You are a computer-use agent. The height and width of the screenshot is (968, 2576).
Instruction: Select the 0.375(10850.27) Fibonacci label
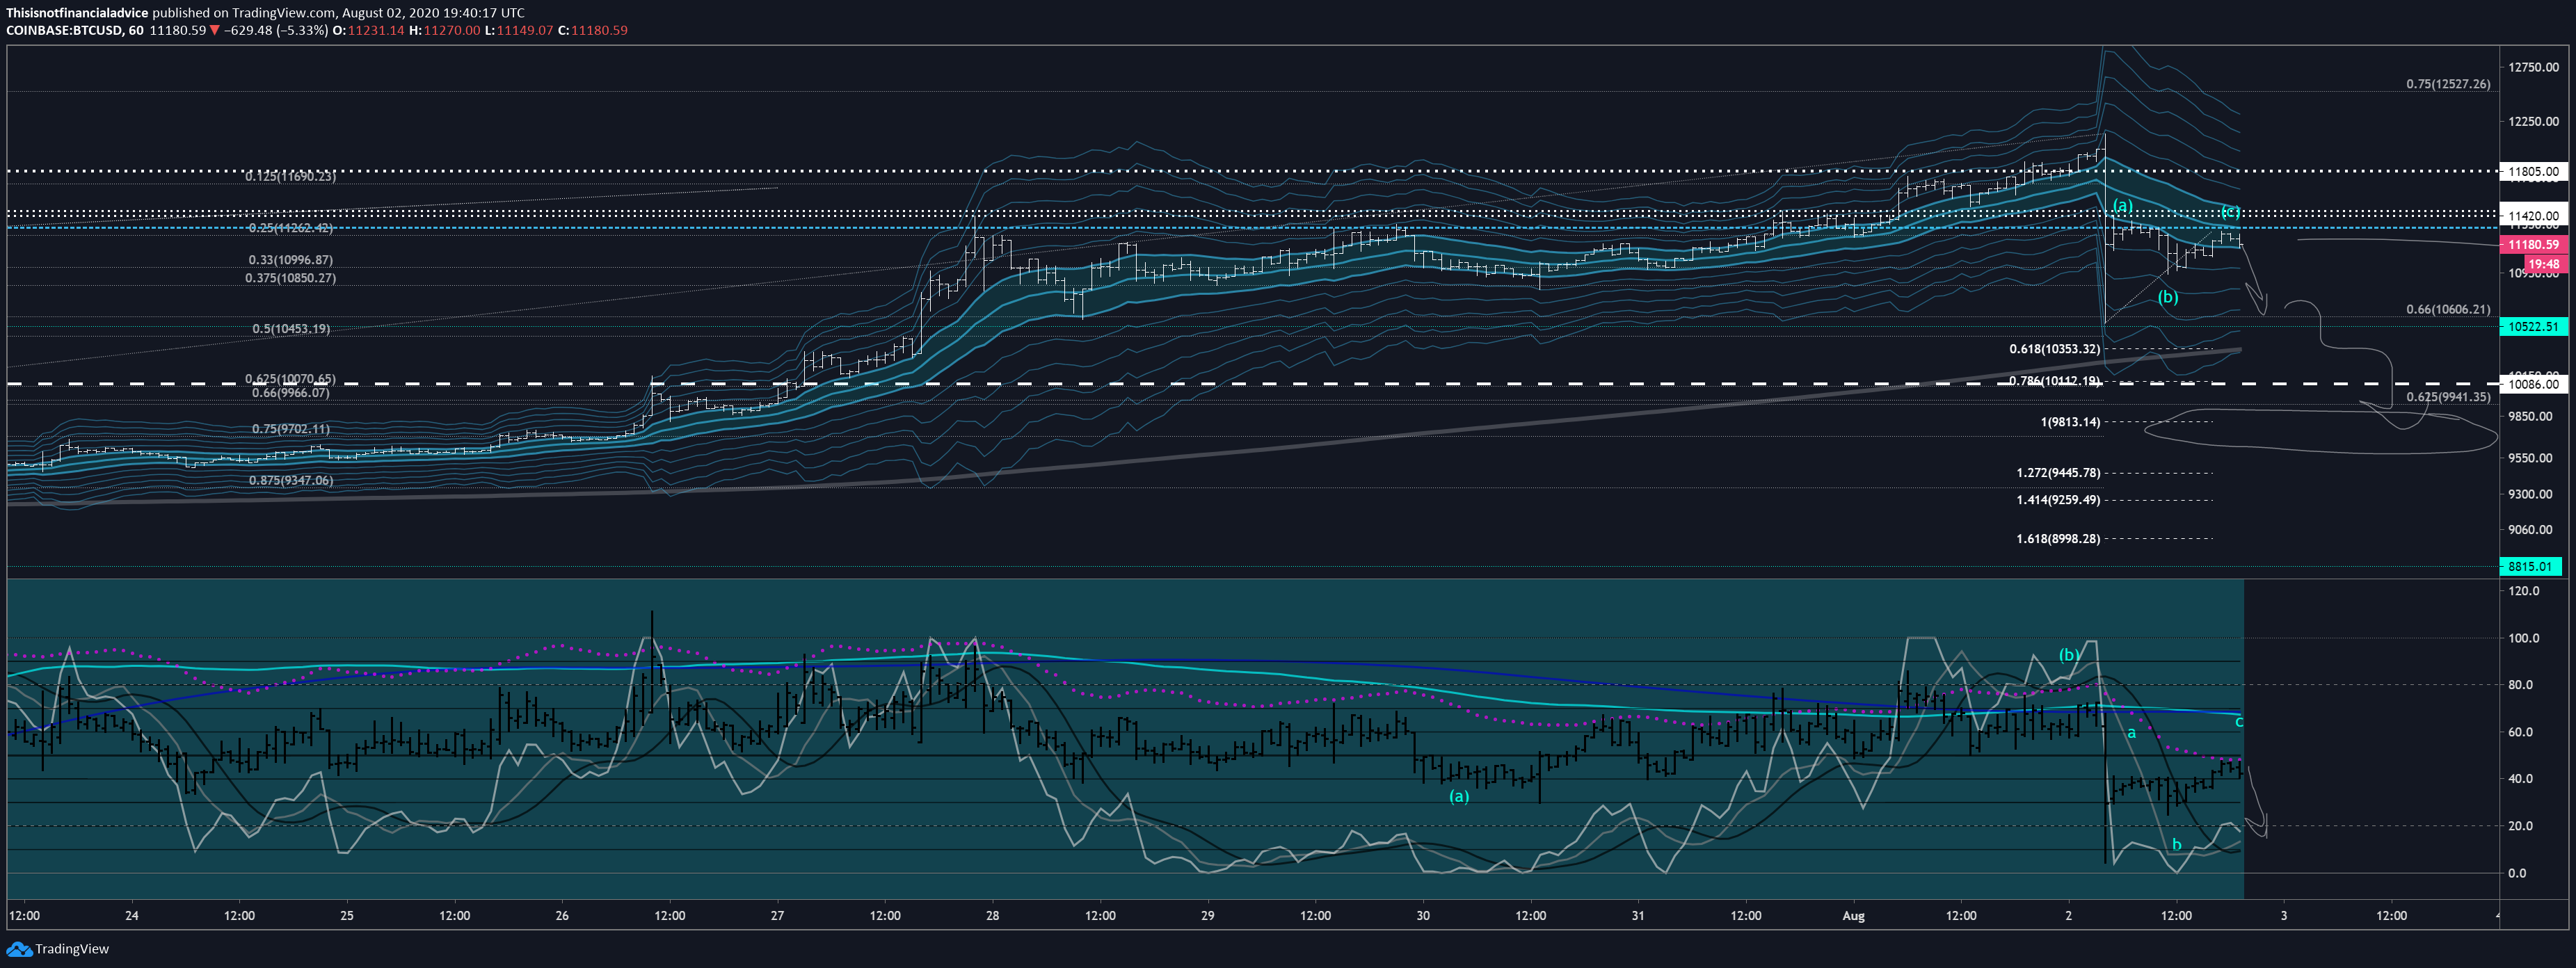tap(290, 278)
